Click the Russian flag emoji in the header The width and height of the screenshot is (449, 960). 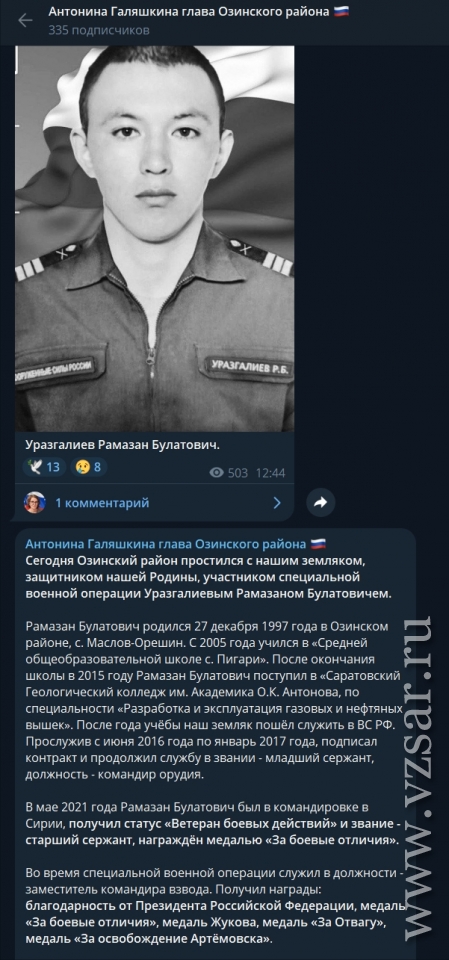tap(341, 12)
